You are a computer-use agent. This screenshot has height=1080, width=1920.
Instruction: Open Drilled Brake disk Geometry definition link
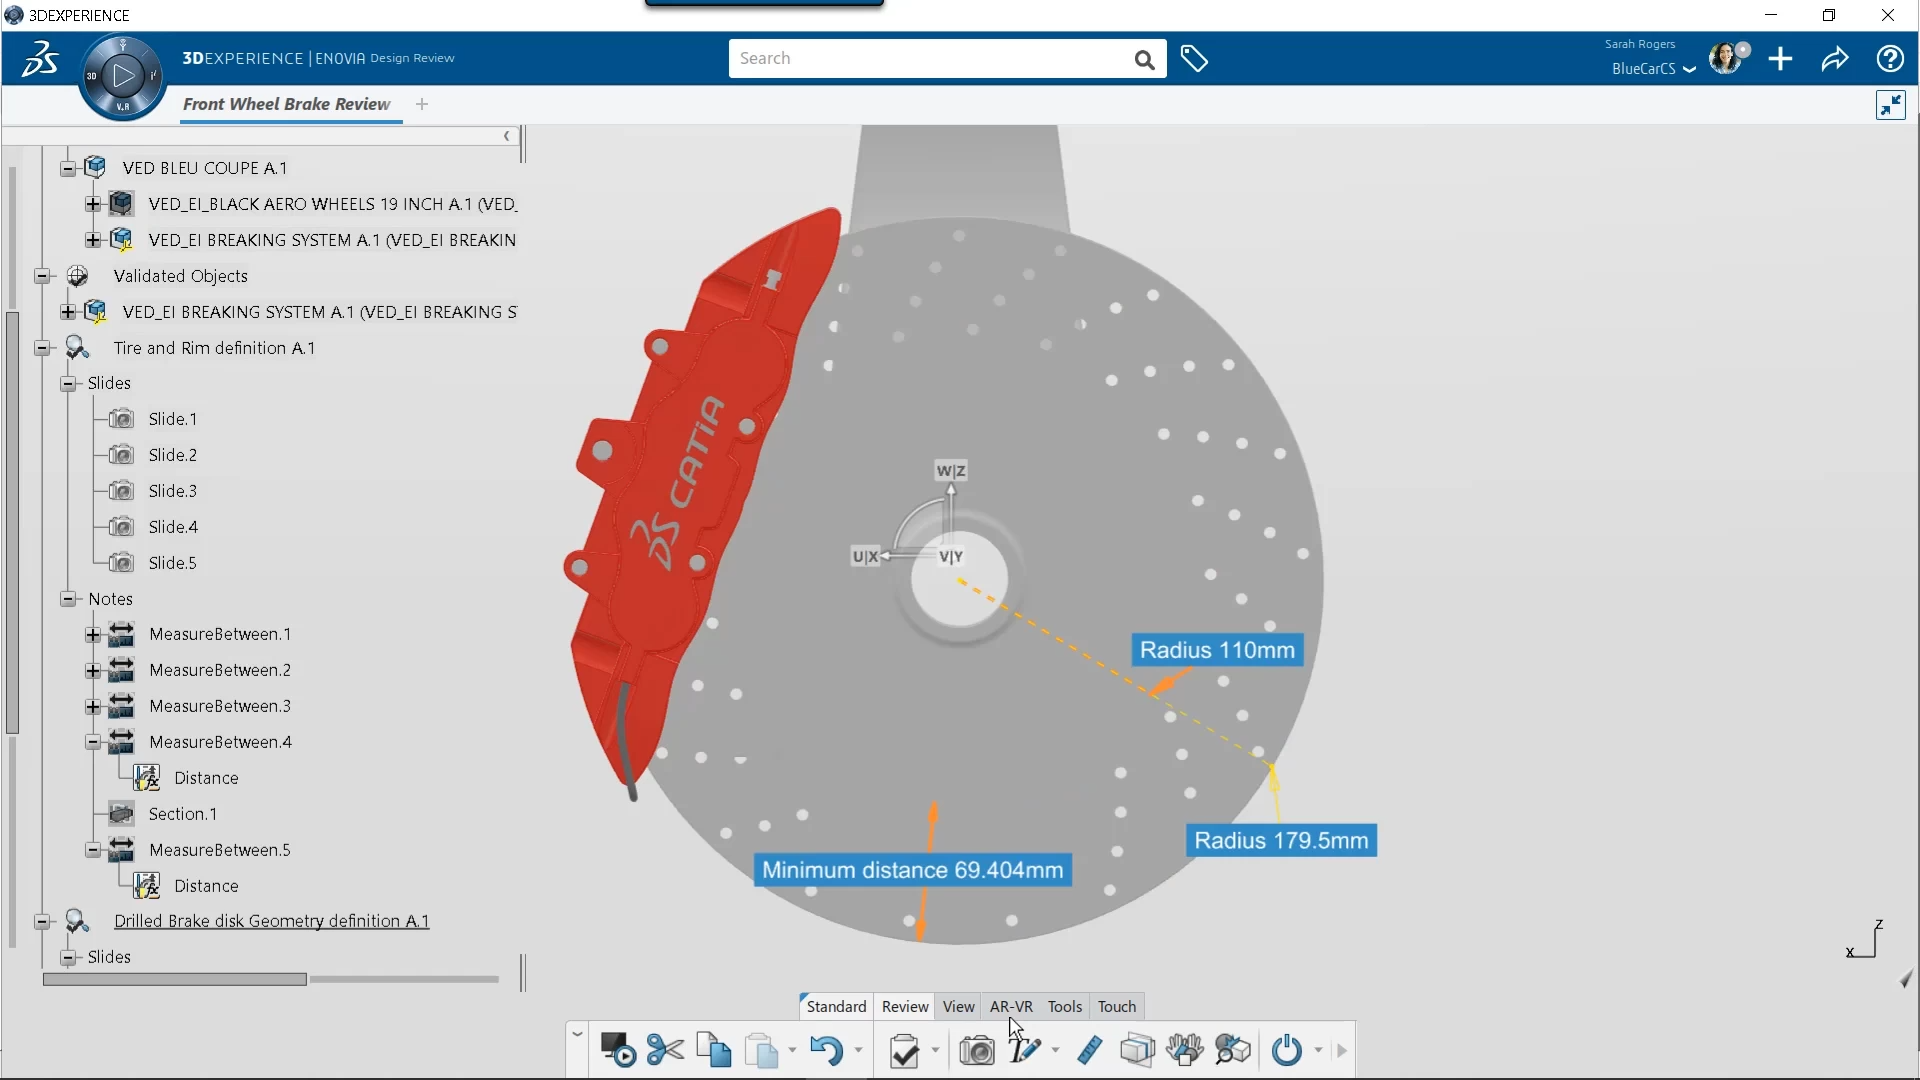coord(271,921)
